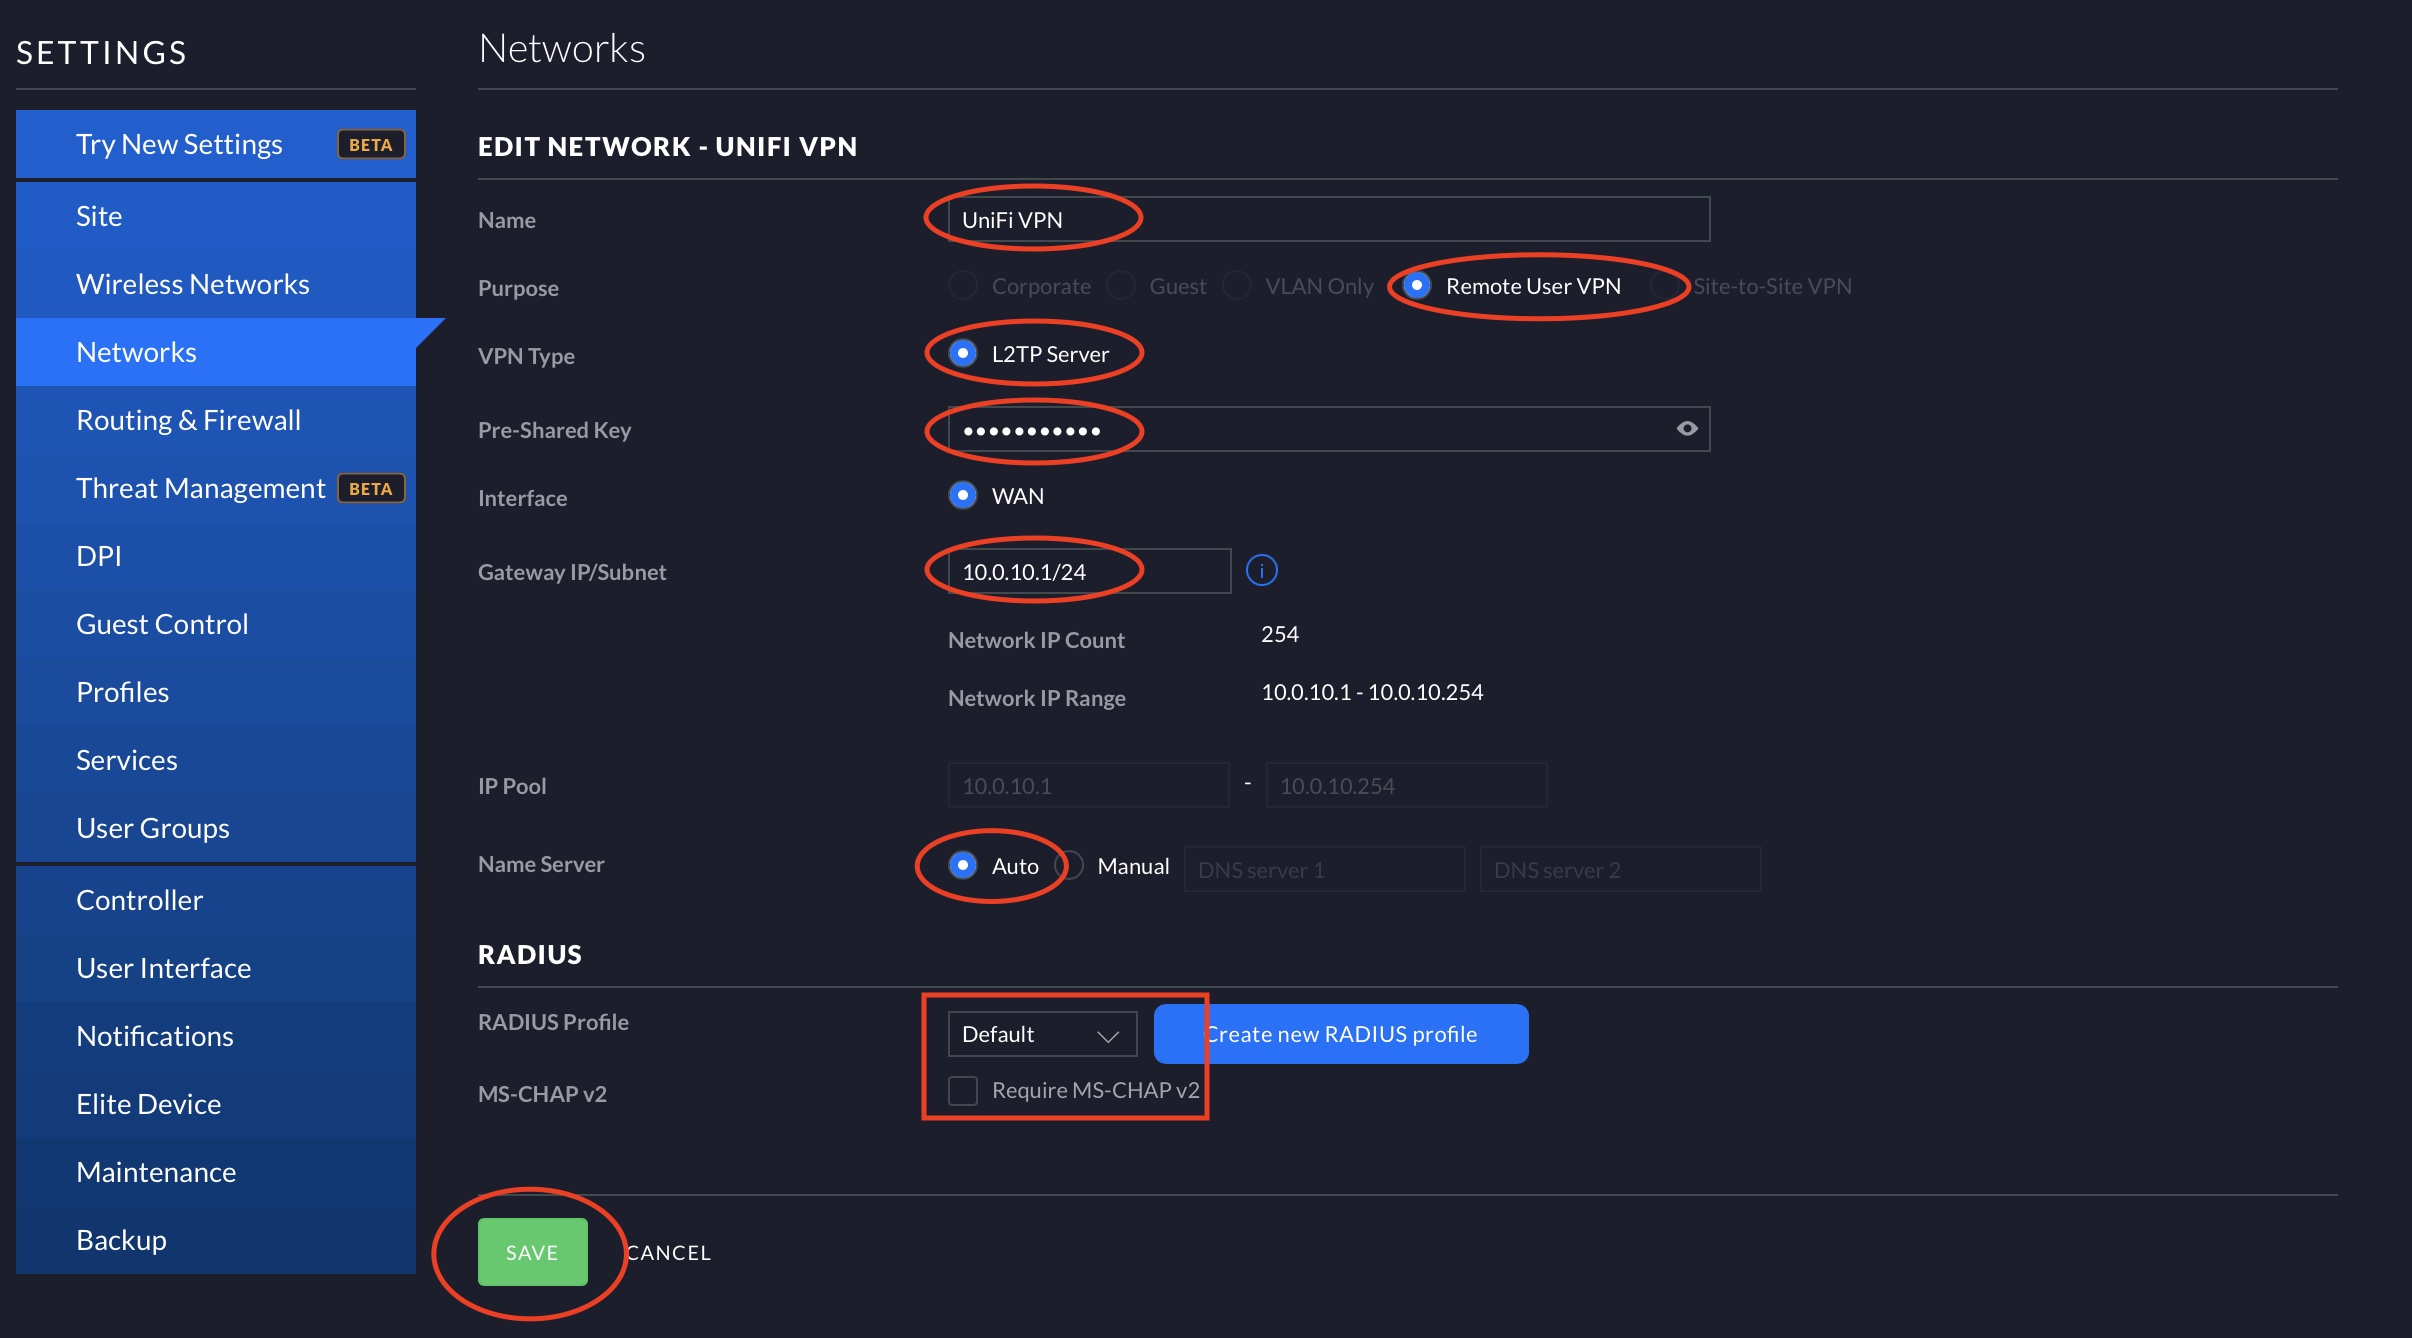The width and height of the screenshot is (2412, 1338).
Task: Click the IP Pool end field 10.0.10.254
Action: (x=1406, y=786)
